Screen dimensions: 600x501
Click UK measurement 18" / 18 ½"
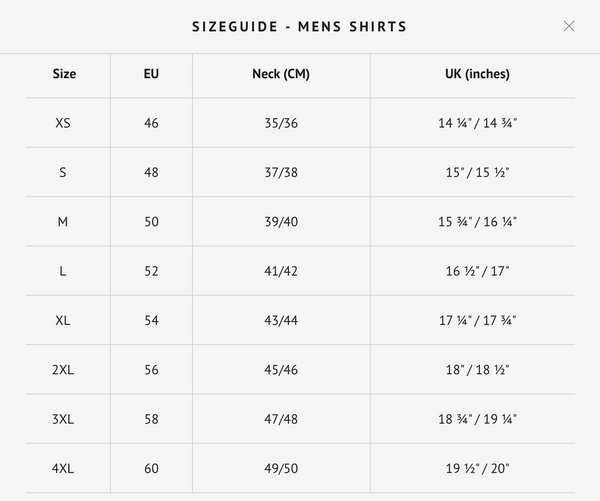tap(477, 370)
